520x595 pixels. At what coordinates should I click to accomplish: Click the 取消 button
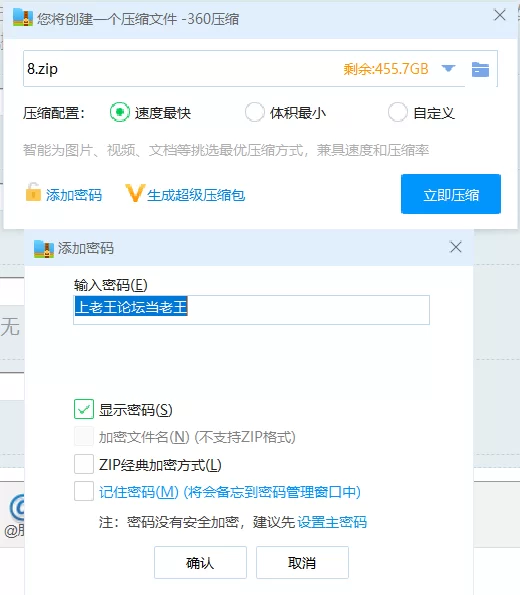coord(302,562)
